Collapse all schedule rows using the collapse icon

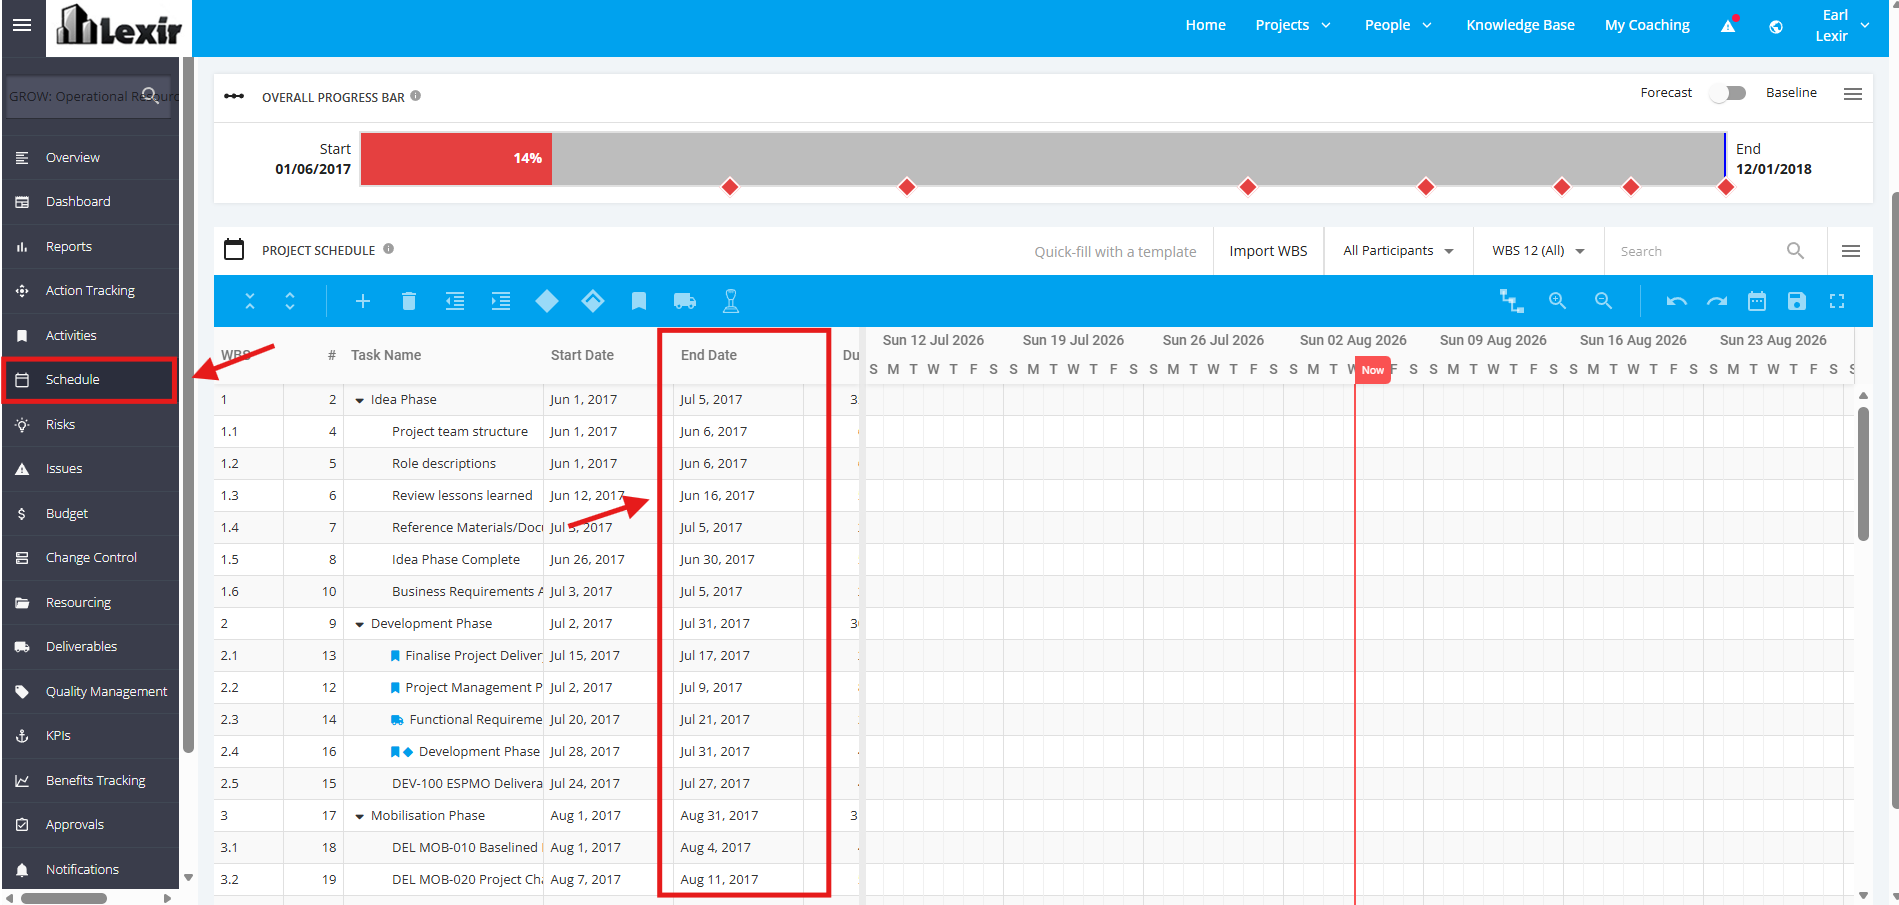[250, 301]
